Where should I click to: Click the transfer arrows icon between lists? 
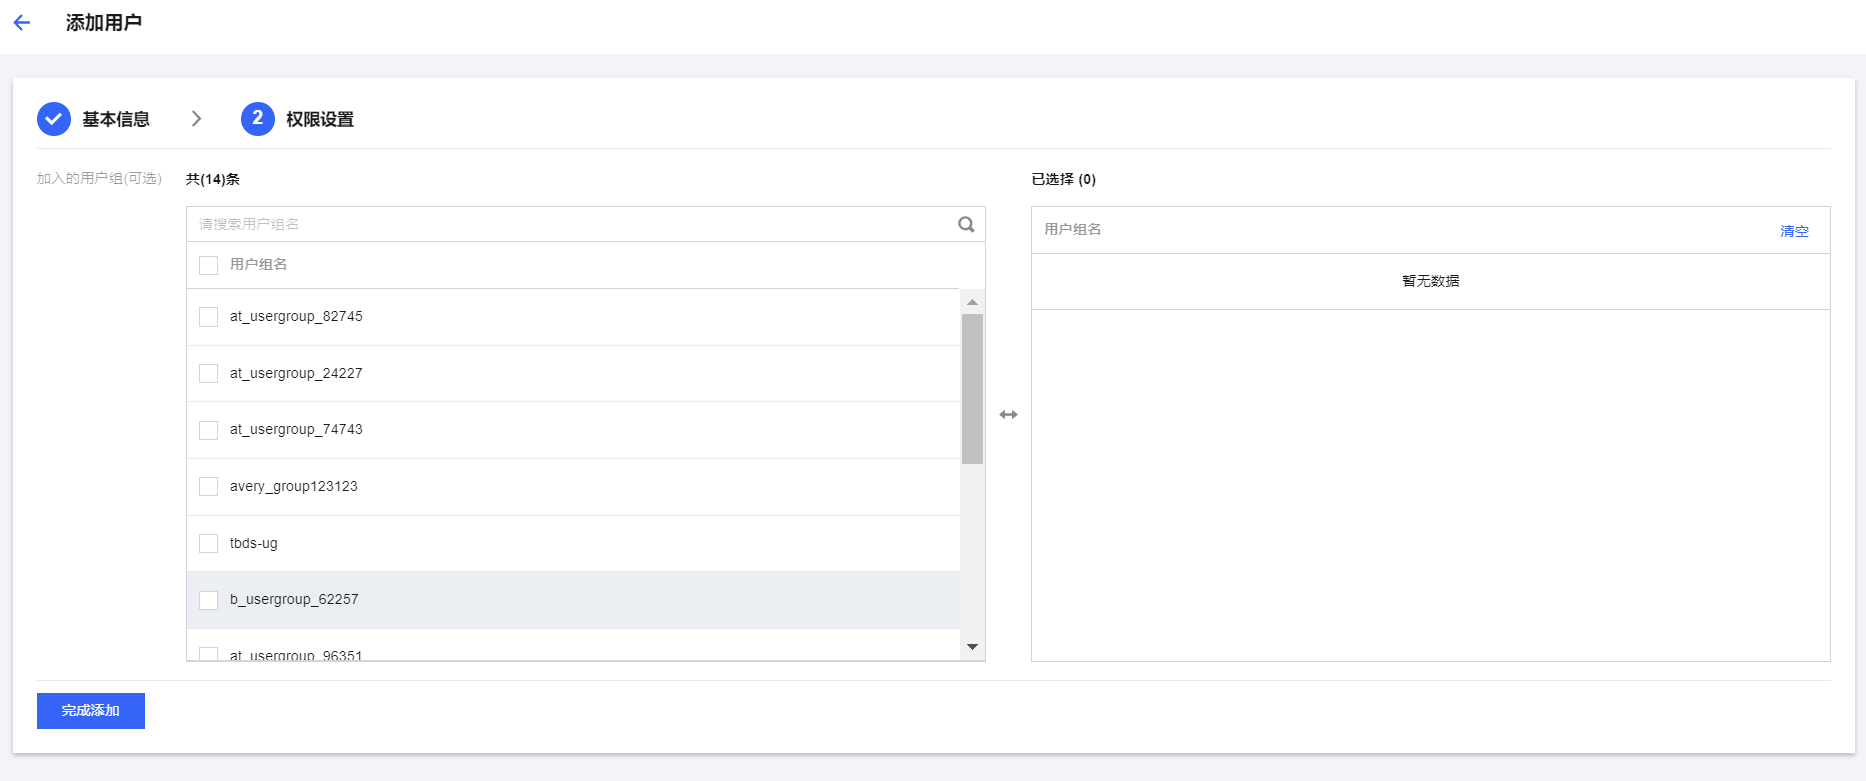coord(1008,415)
